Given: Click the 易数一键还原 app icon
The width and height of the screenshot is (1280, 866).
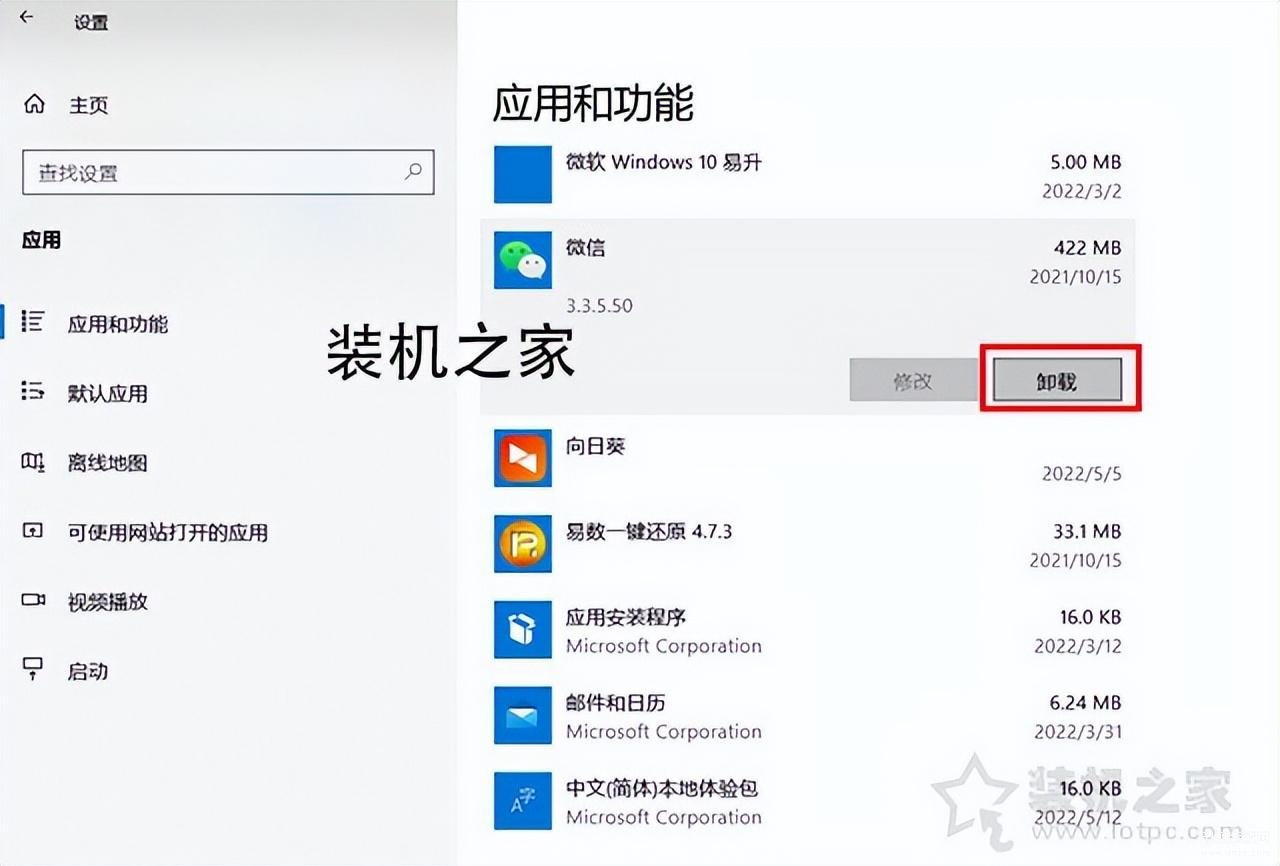Looking at the screenshot, I should coord(523,544).
